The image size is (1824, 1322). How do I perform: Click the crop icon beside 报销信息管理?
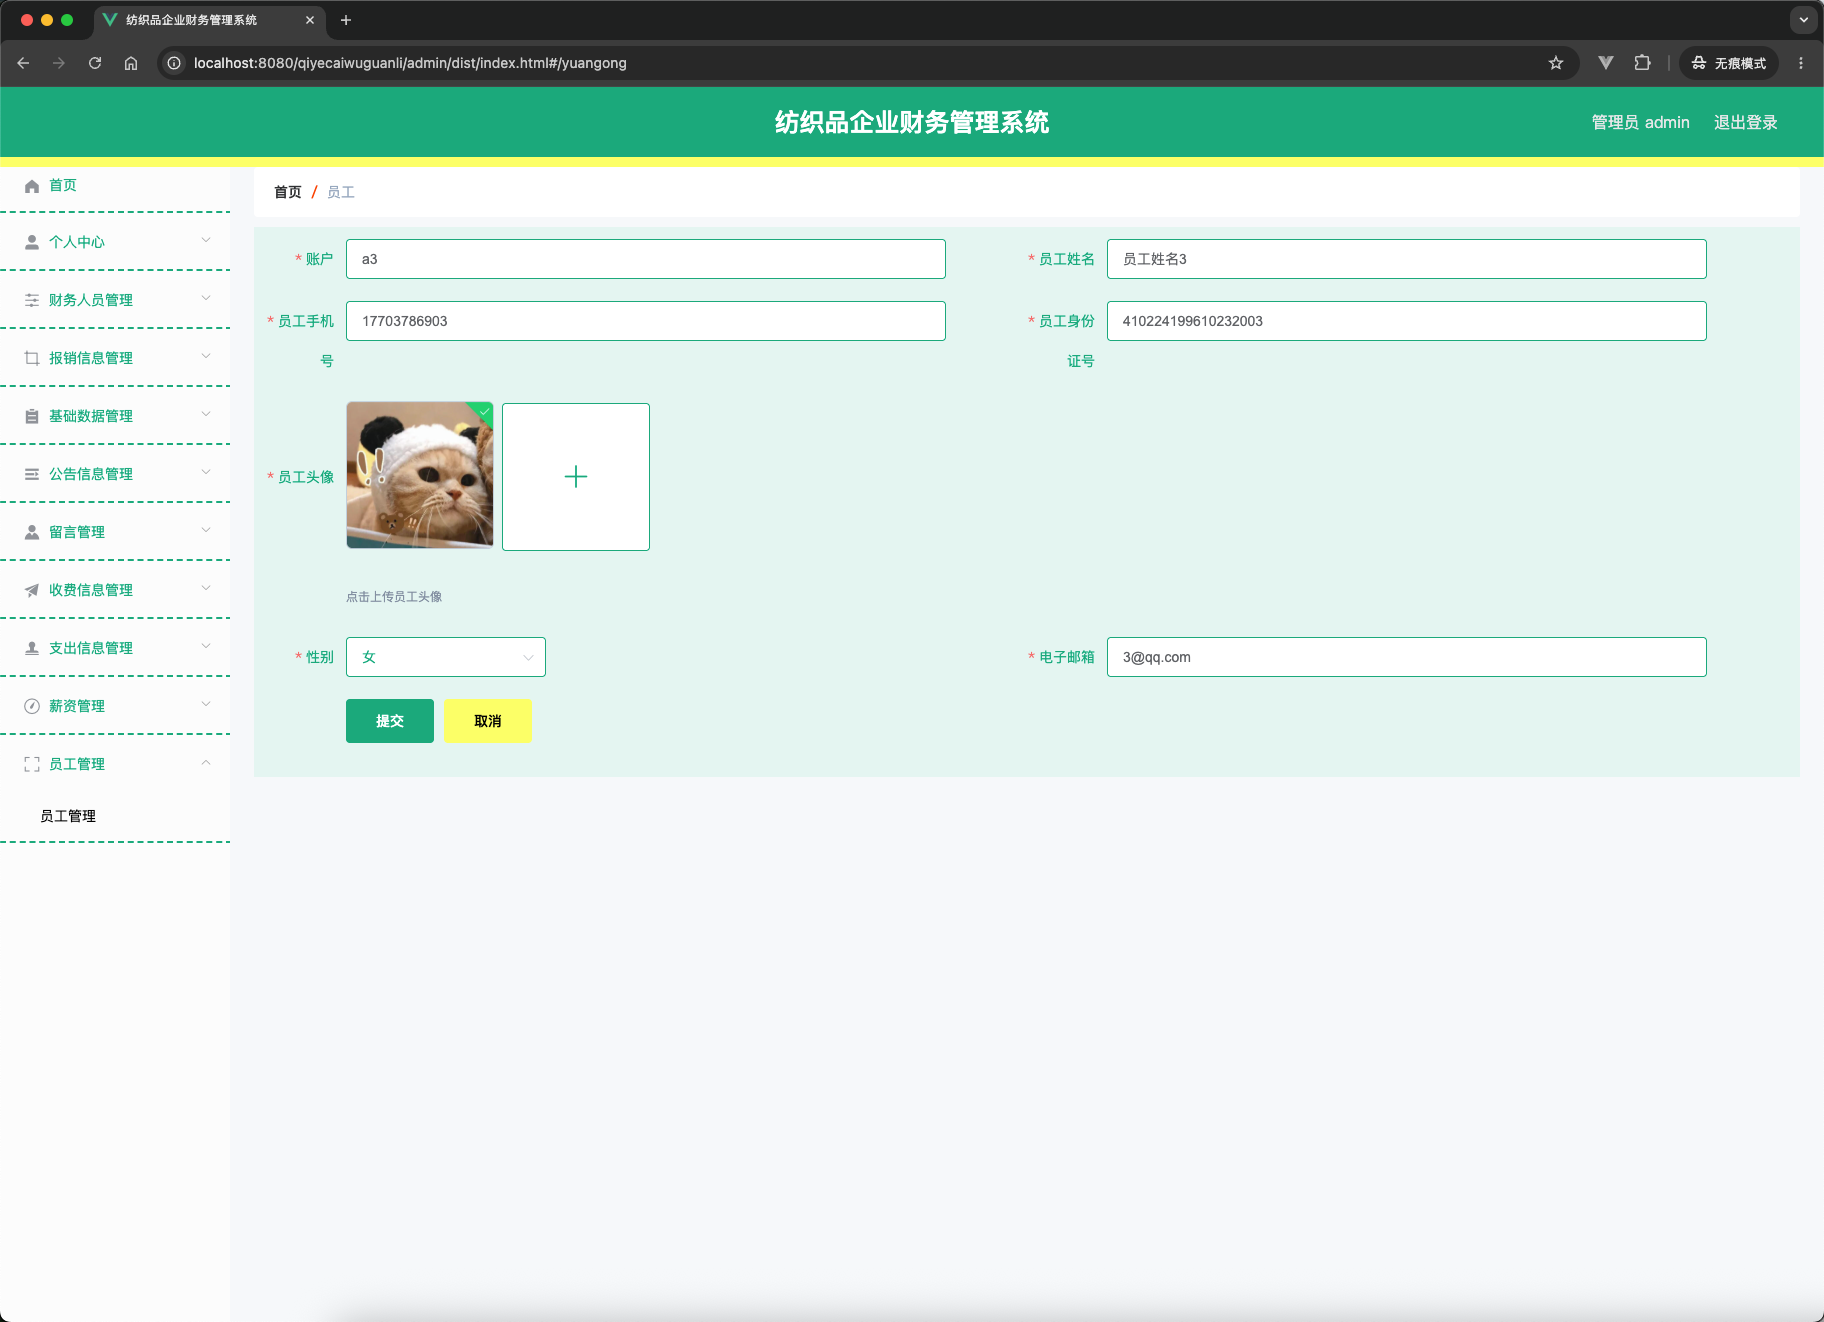pyautogui.click(x=32, y=358)
